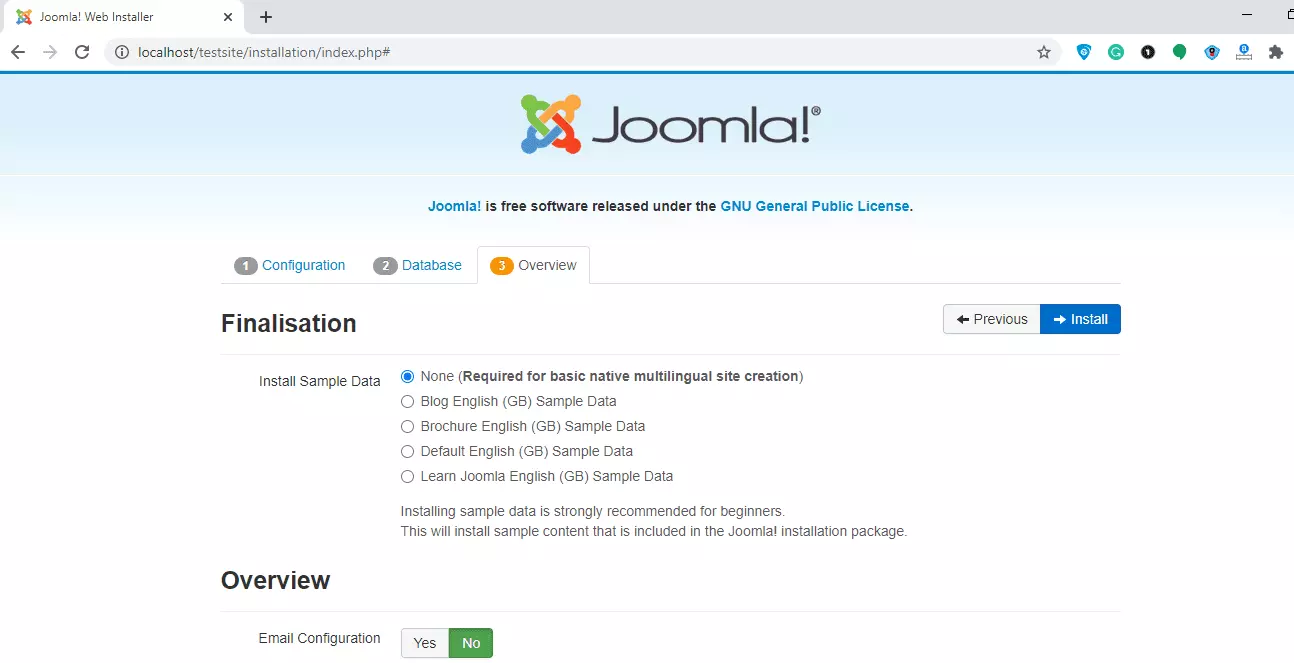Select None sample data option
The width and height of the screenshot is (1294, 663).
tap(407, 377)
